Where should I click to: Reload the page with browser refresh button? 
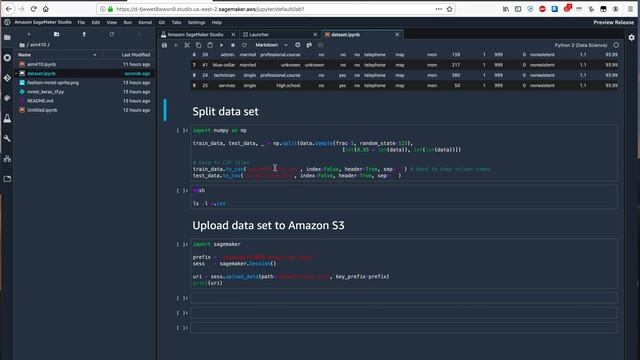coord(33,9)
